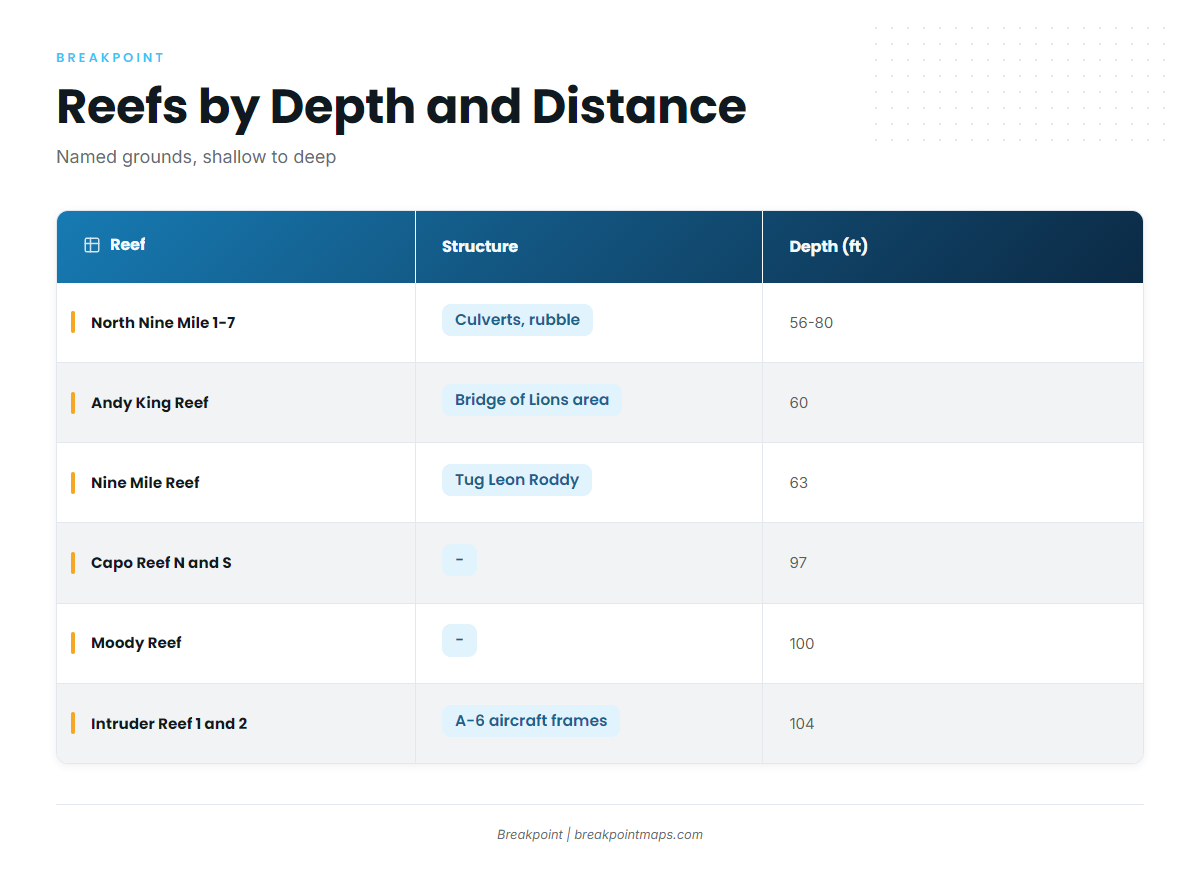The image size is (1200, 869).
Task: Click the 56-80 depth cell
Action: pyautogui.click(x=953, y=323)
